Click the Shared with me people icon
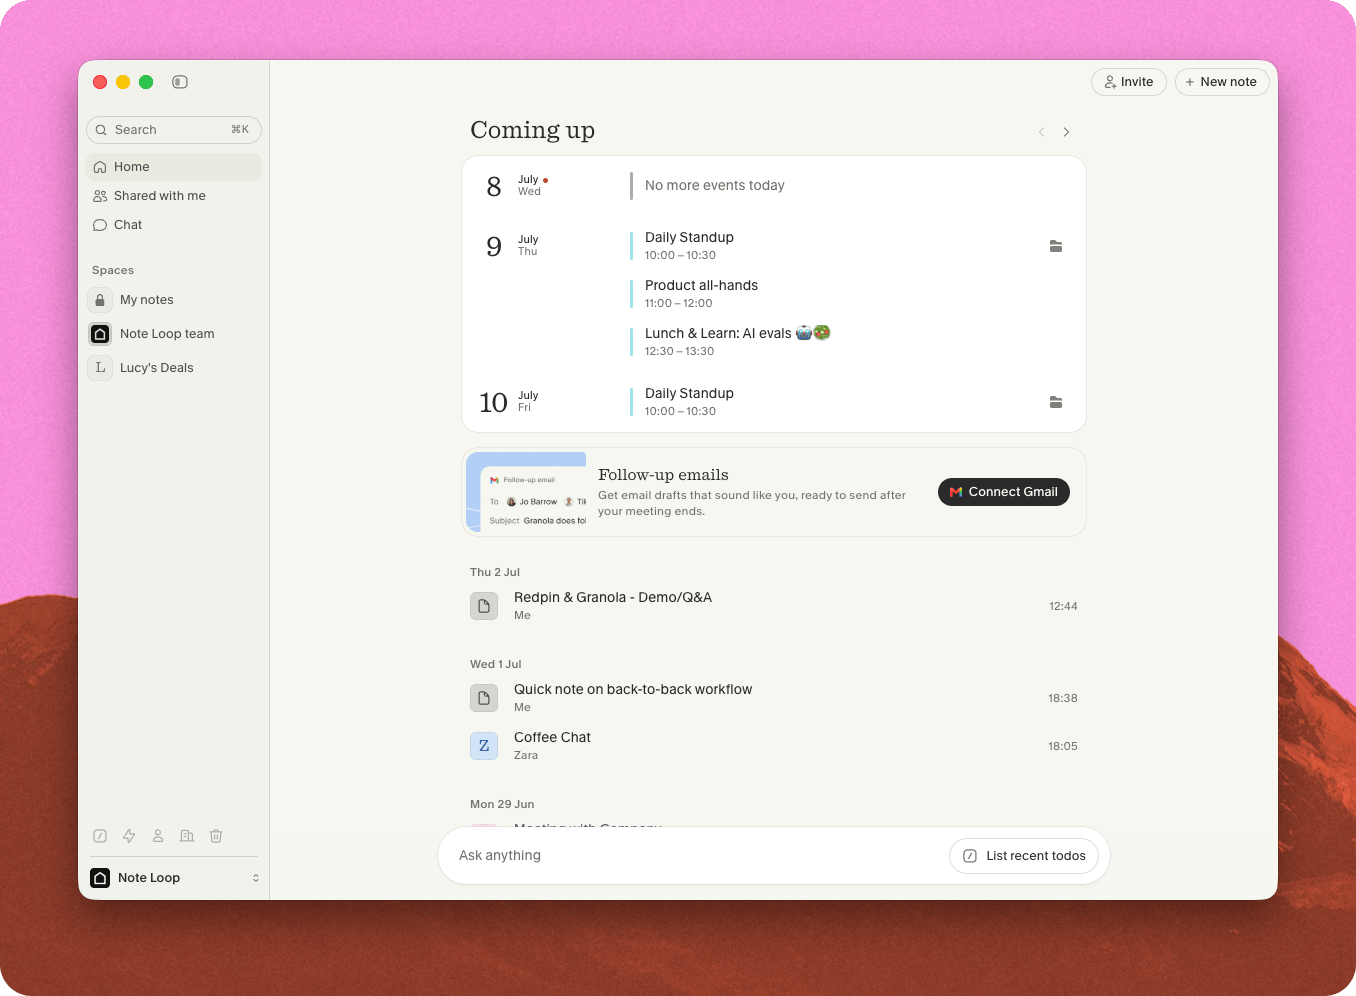 coord(100,196)
